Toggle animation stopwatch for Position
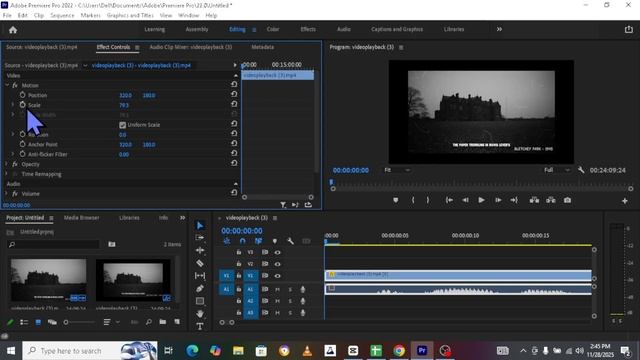 click(22, 95)
